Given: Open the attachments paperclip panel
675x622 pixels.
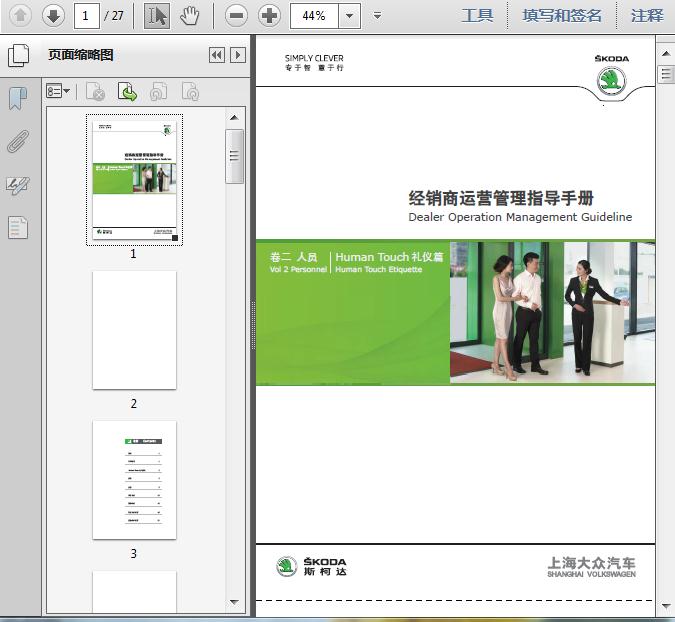Looking at the screenshot, I should pos(18,142).
